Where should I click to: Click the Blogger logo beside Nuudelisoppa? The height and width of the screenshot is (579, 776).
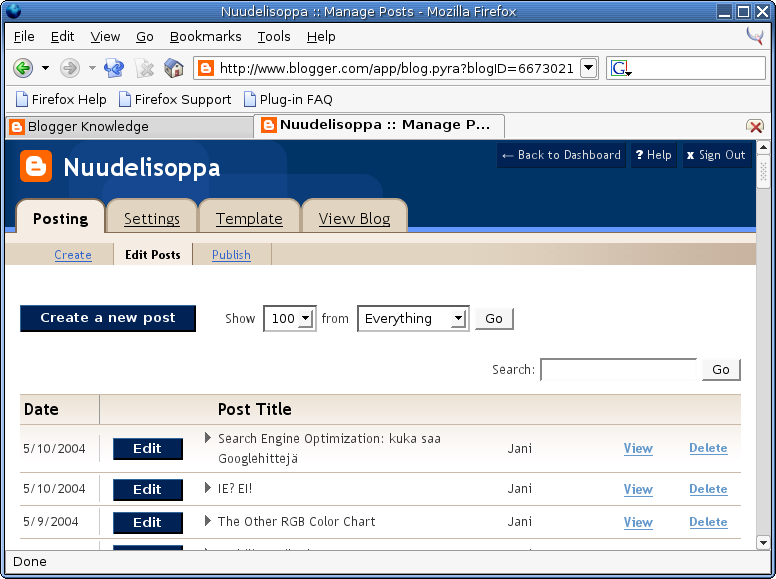pyautogui.click(x=36, y=166)
